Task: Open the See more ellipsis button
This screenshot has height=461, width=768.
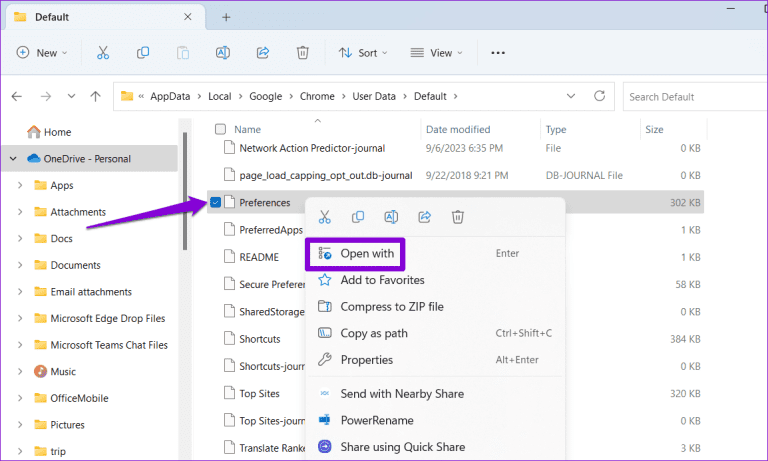Action: click(498, 53)
